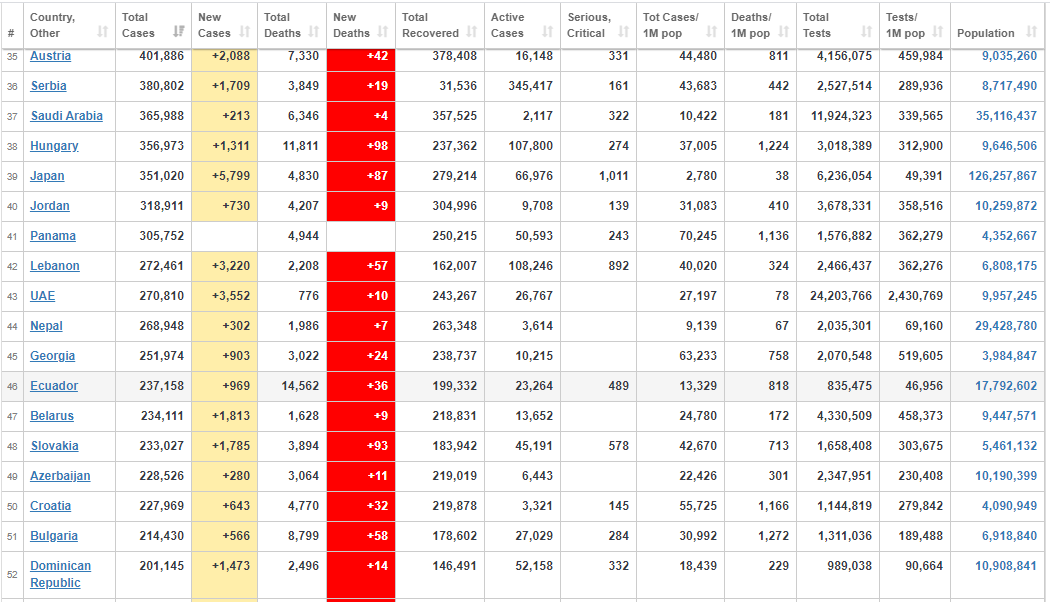
Task: Open the Austria country link
Action: [50, 56]
